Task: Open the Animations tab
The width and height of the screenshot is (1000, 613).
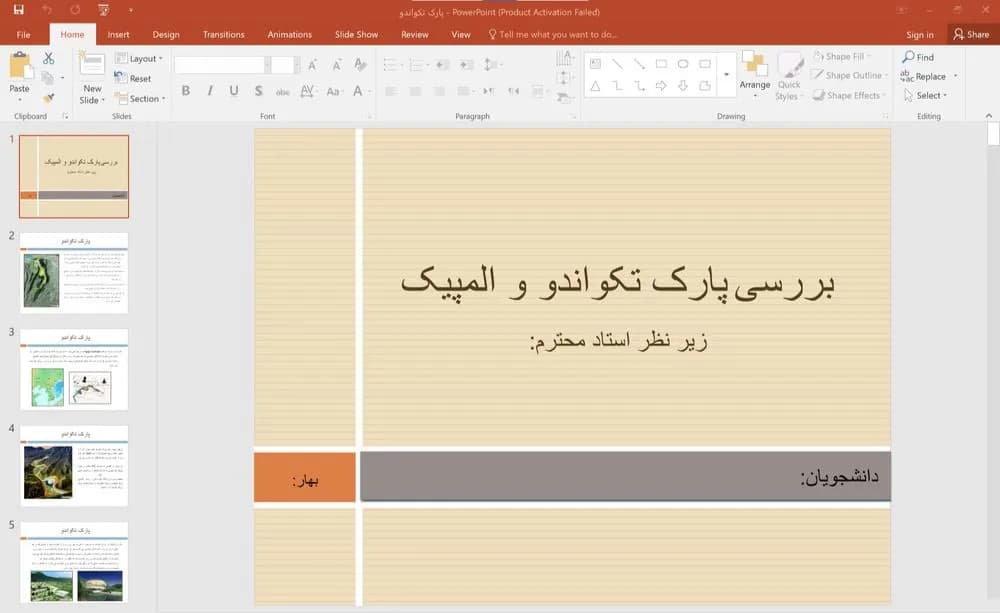Action: pos(290,34)
